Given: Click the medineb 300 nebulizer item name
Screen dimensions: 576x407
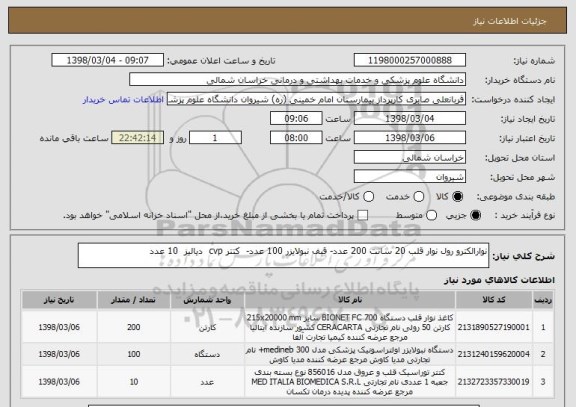Looking at the screenshot, I should 350,354.
